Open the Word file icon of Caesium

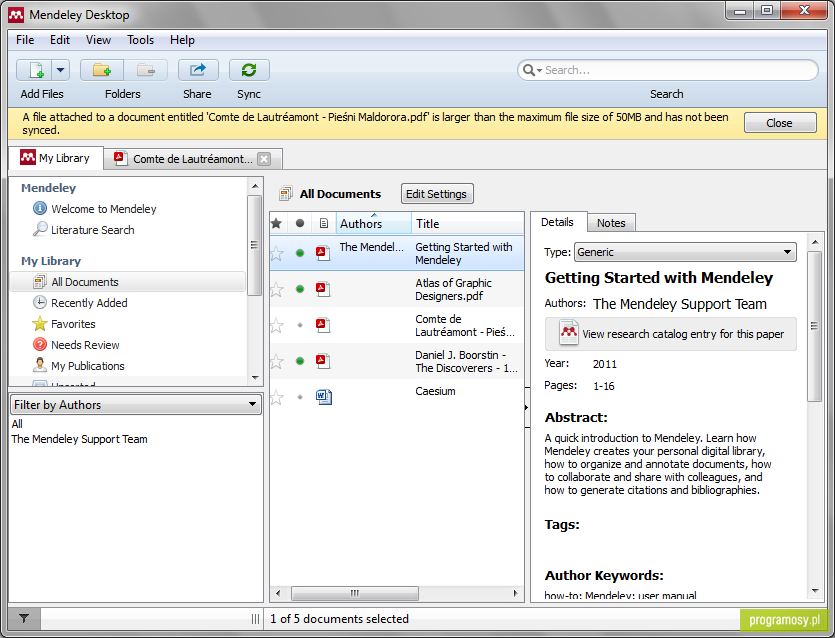pos(323,397)
